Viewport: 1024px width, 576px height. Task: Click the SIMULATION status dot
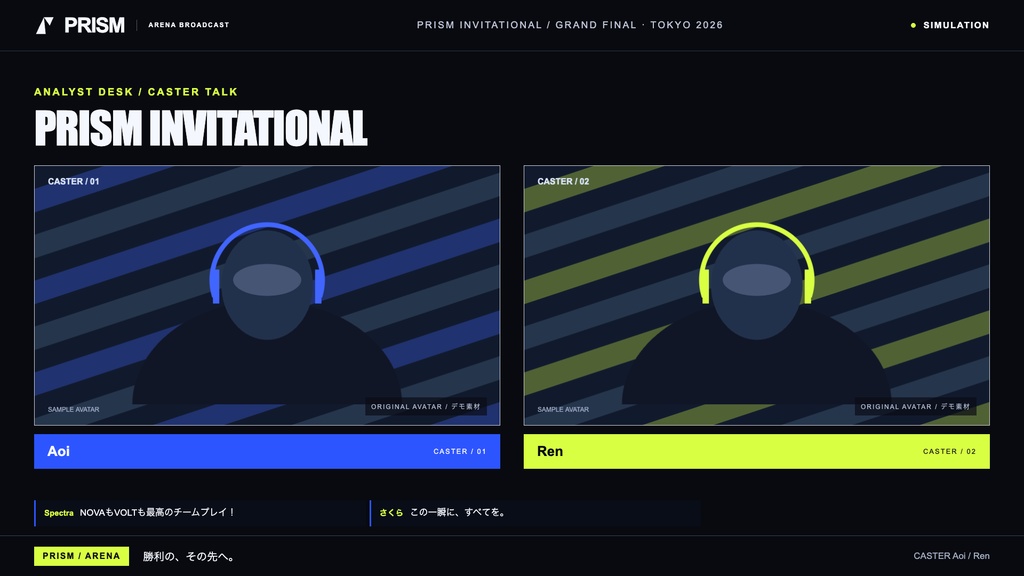click(x=913, y=25)
